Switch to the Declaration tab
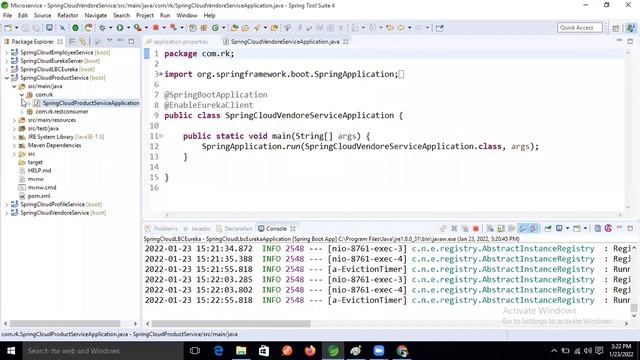Viewport: 640px width, 360px height. [238, 229]
